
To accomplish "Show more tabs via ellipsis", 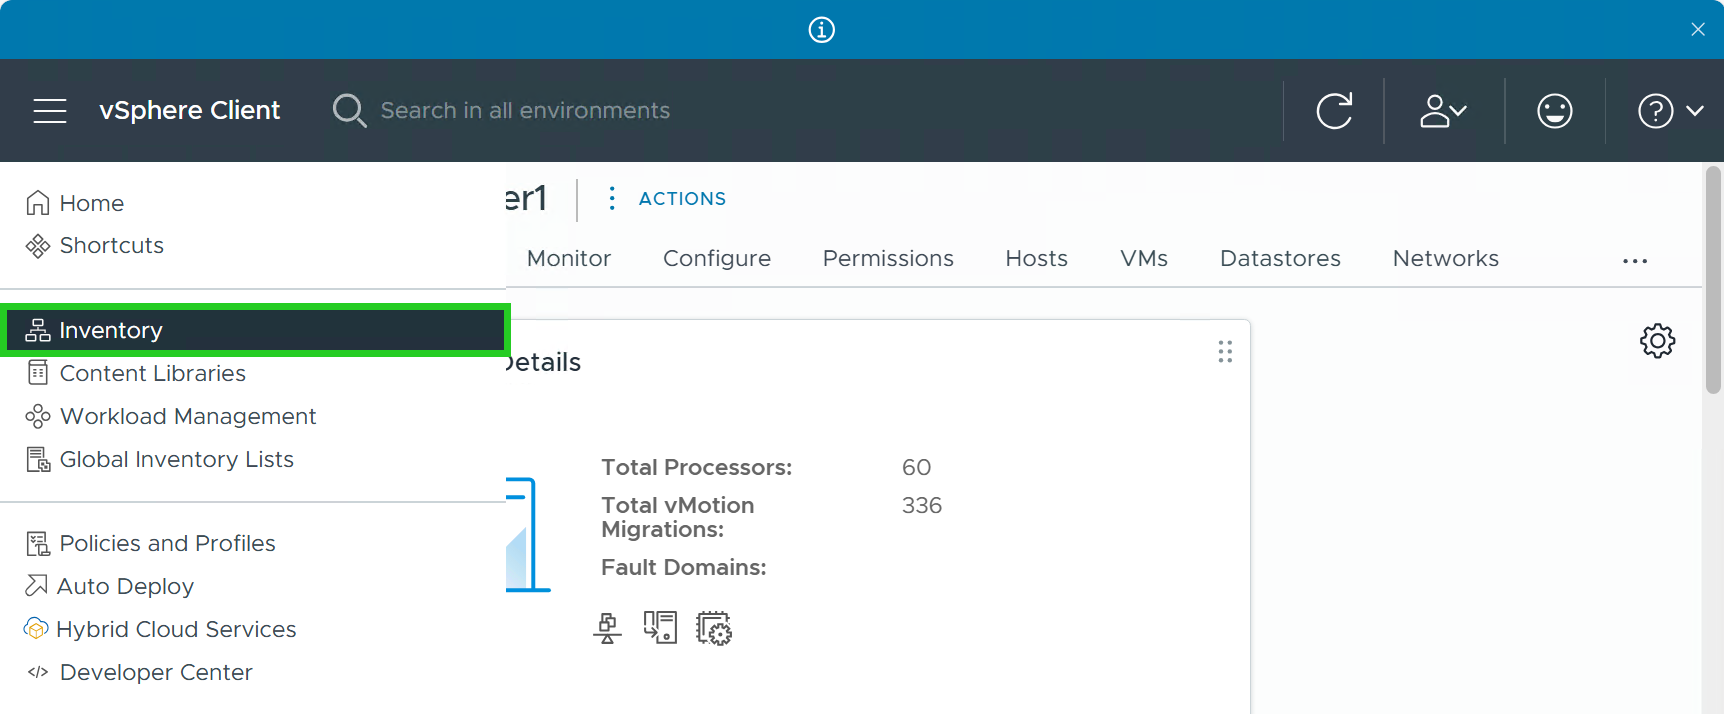I will 1635,261.
